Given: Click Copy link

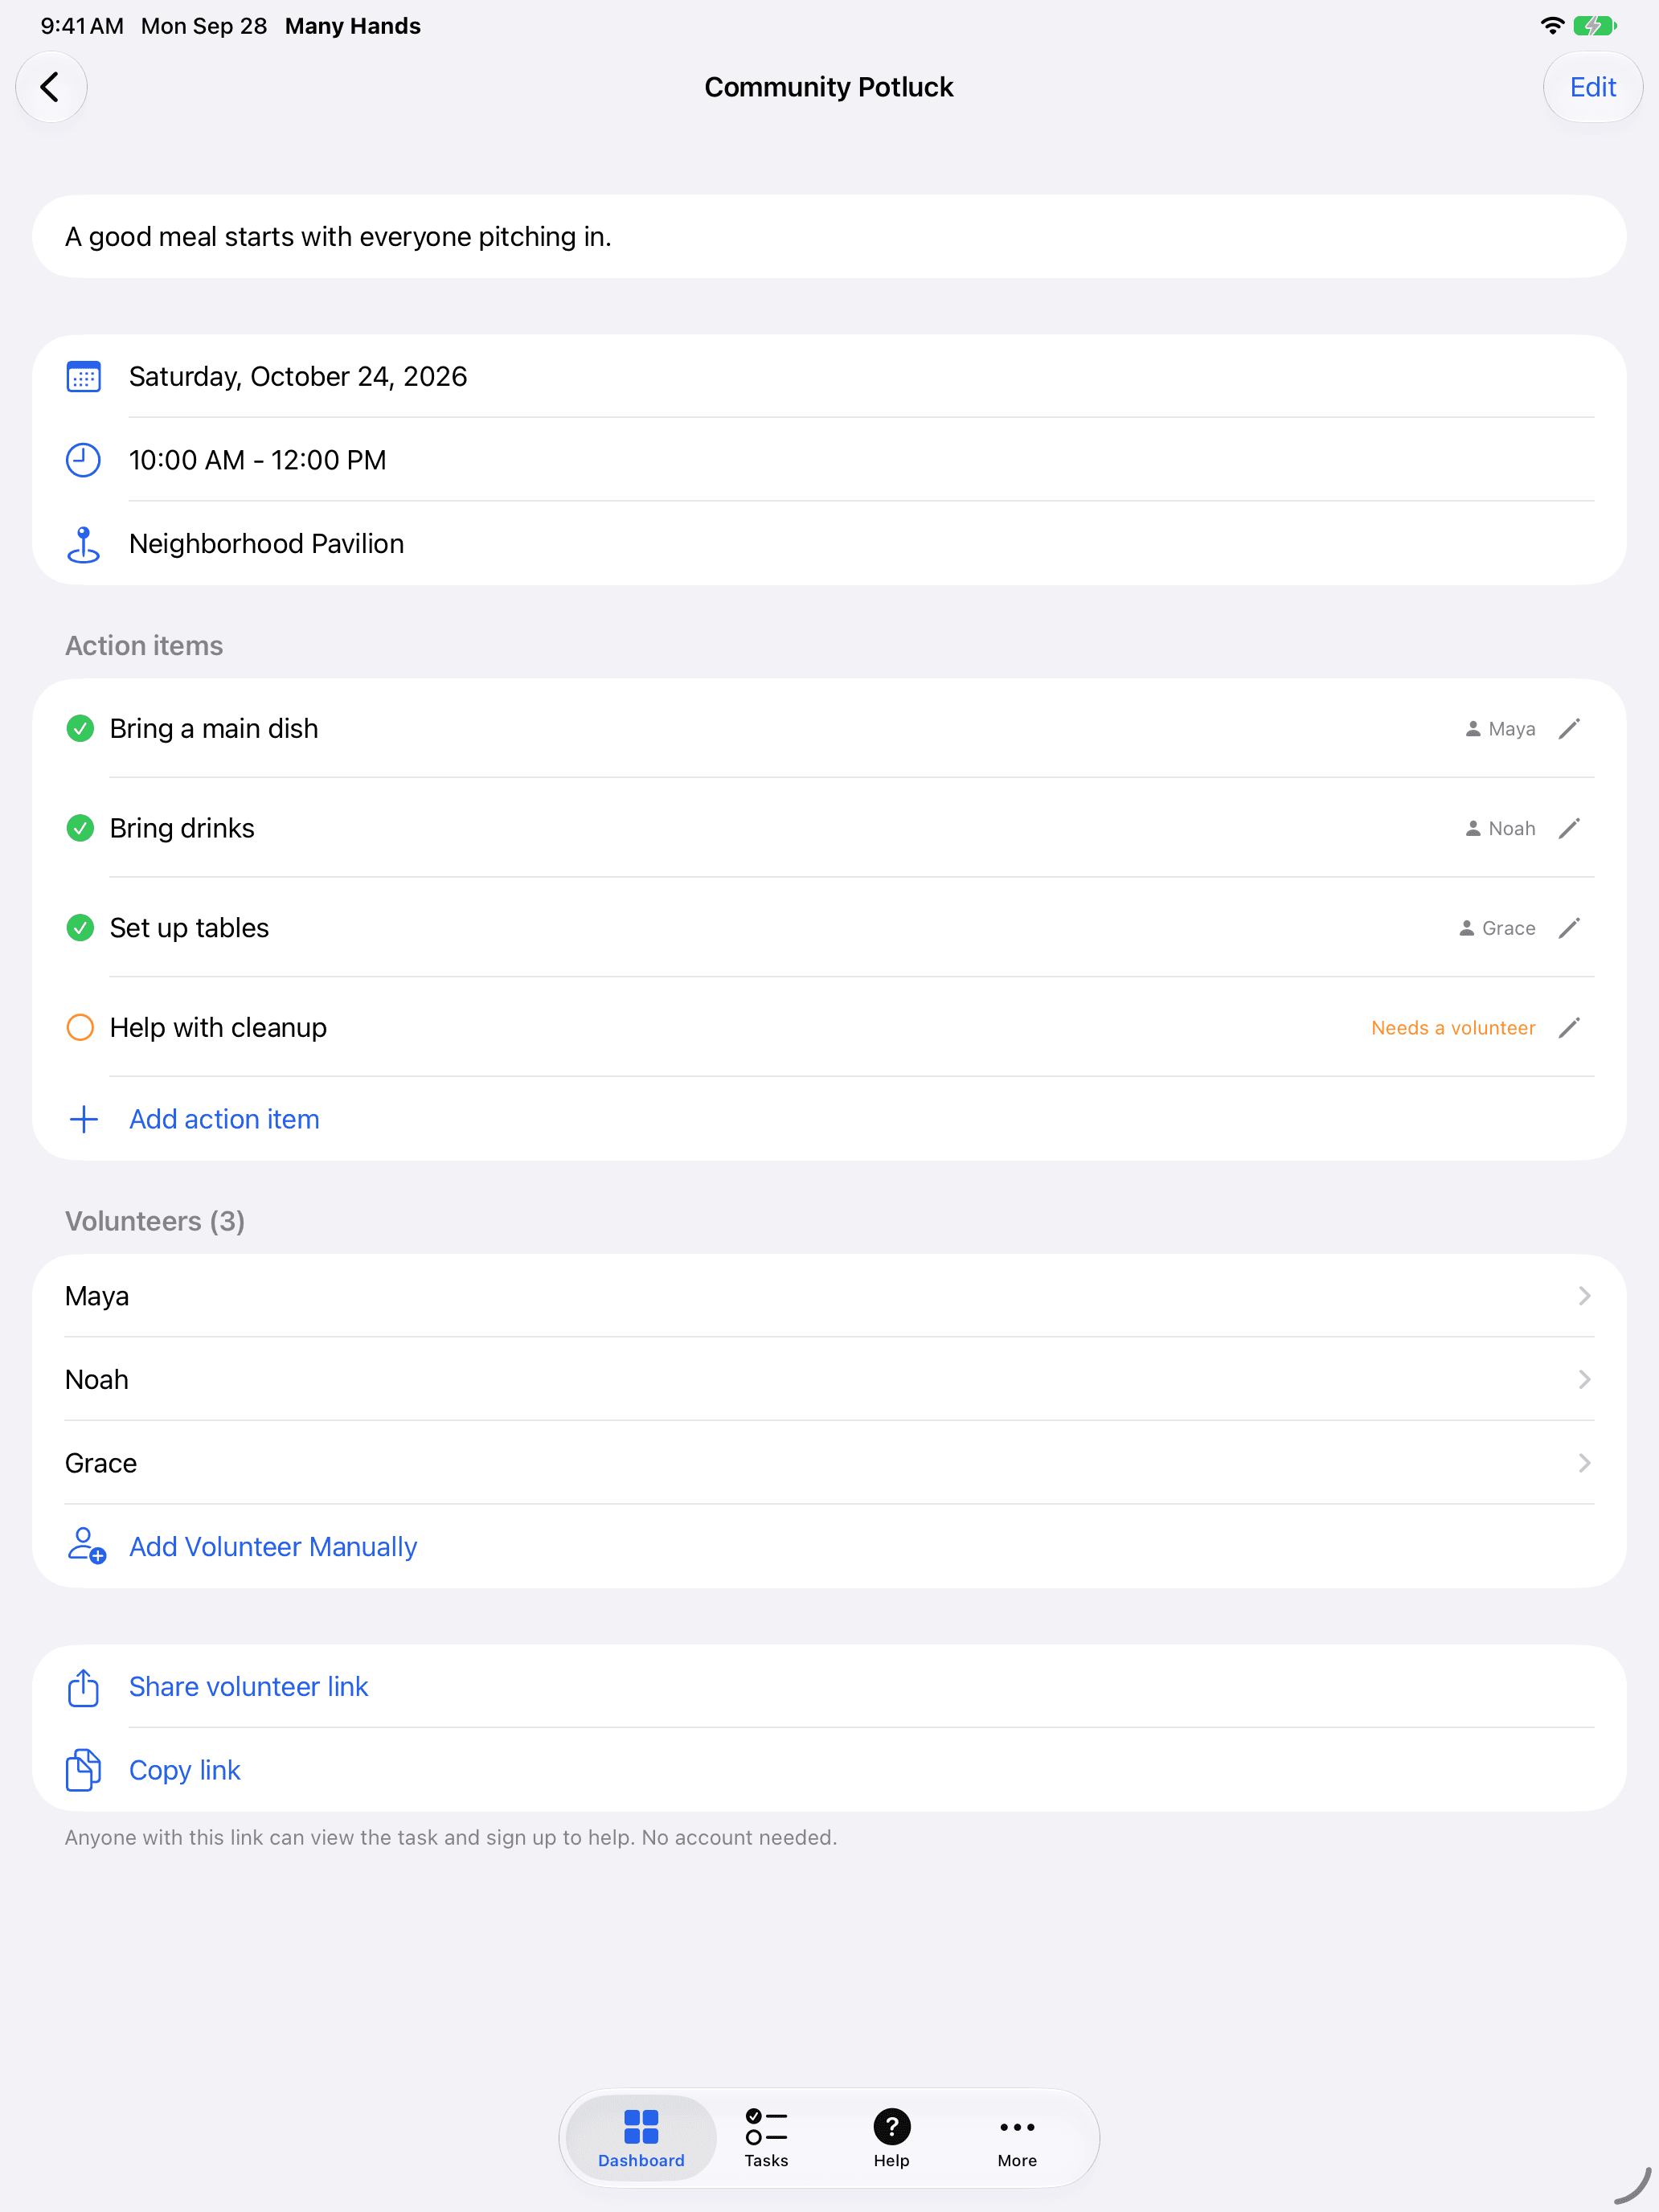Looking at the screenshot, I should [x=185, y=1771].
